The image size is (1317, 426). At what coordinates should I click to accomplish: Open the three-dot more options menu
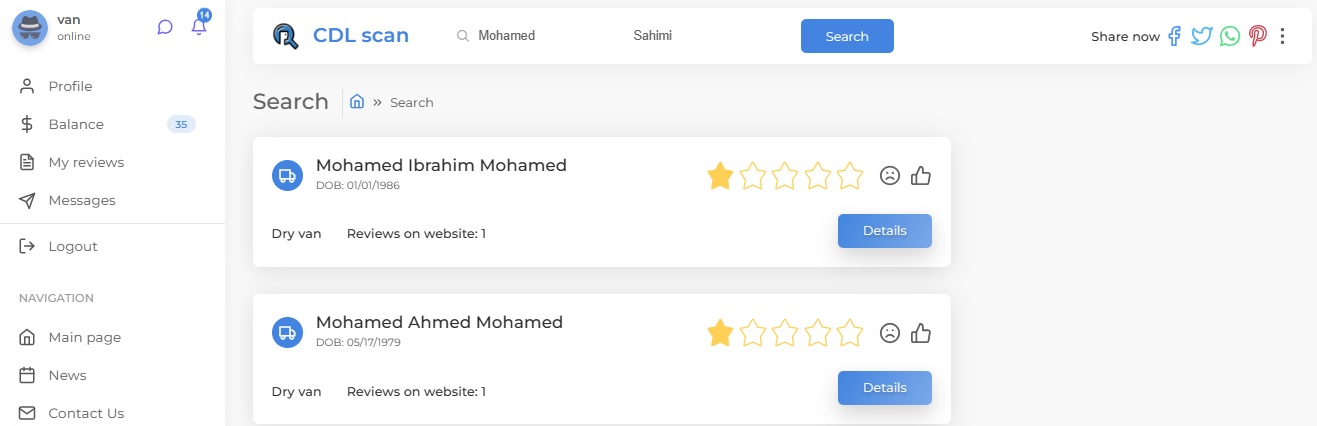pos(1283,36)
